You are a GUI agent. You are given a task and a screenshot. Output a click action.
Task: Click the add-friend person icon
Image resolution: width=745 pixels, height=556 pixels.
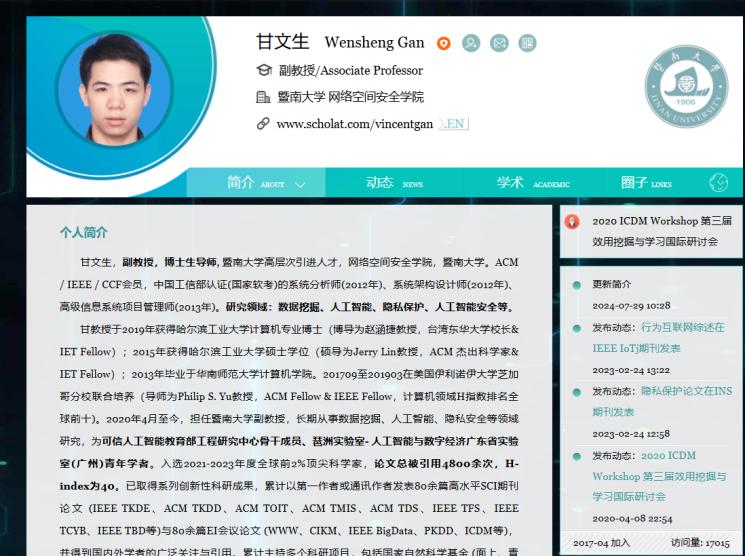[x=471, y=43]
